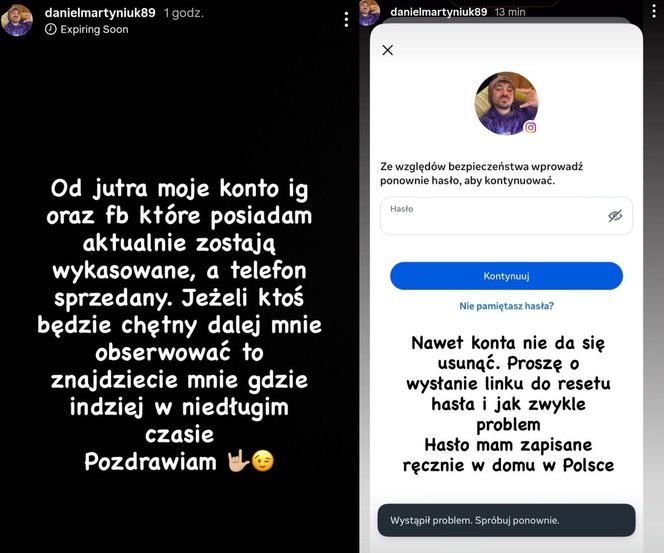This screenshot has height=553, width=664.
Task: Click the Expiring Soon label
Action: pos(94,29)
